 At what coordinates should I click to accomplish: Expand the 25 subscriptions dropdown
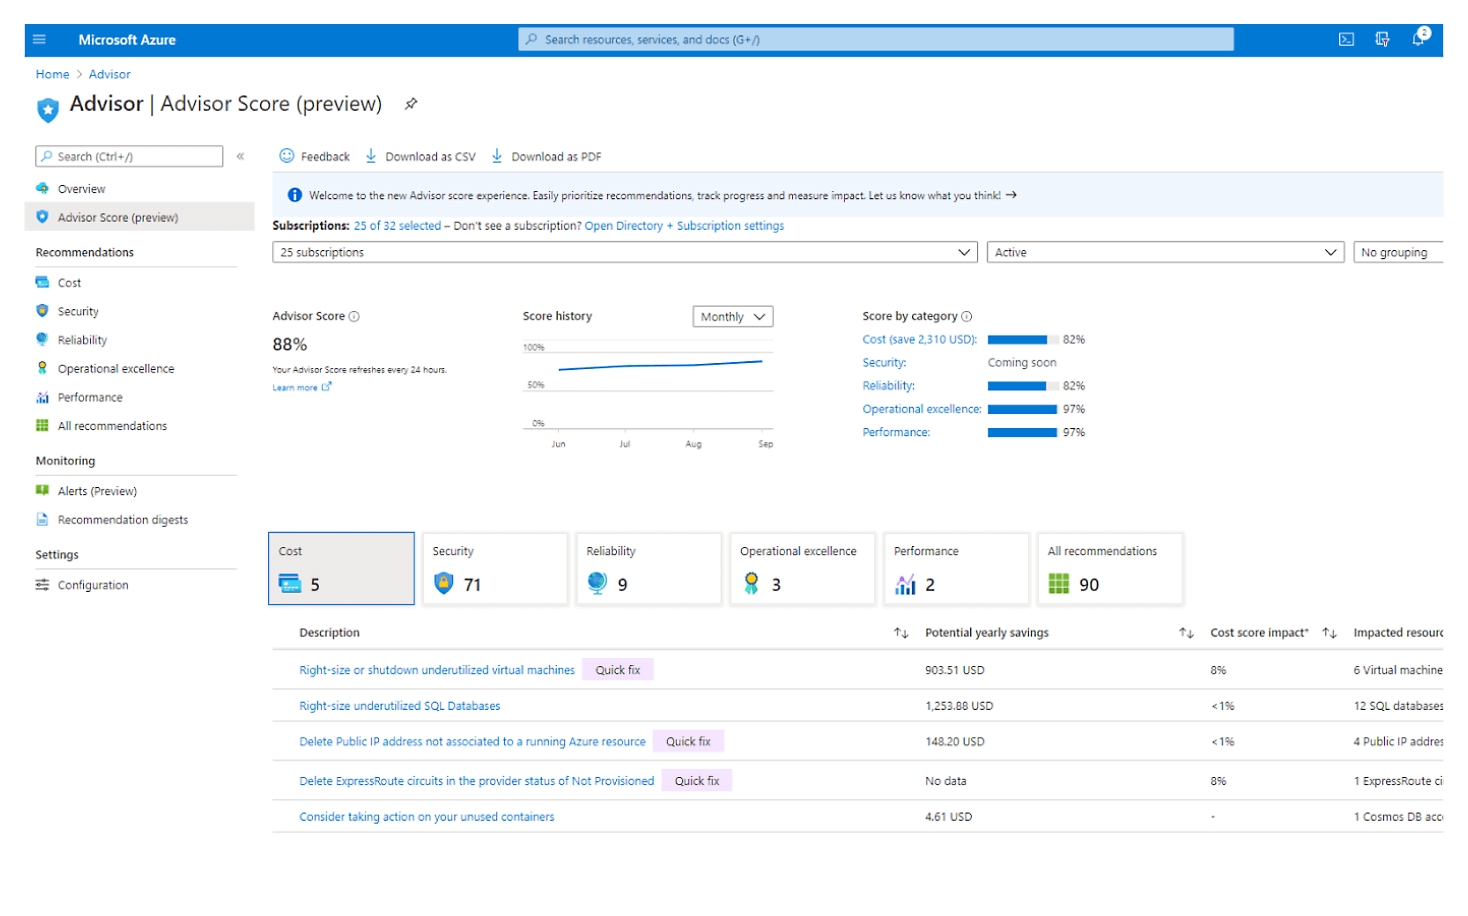(624, 253)
